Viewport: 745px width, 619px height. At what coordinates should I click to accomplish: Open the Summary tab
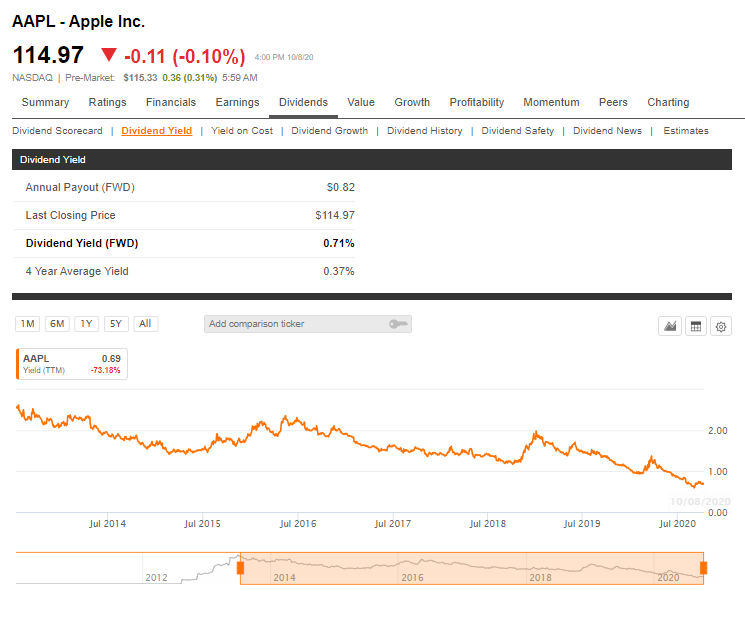46,102
